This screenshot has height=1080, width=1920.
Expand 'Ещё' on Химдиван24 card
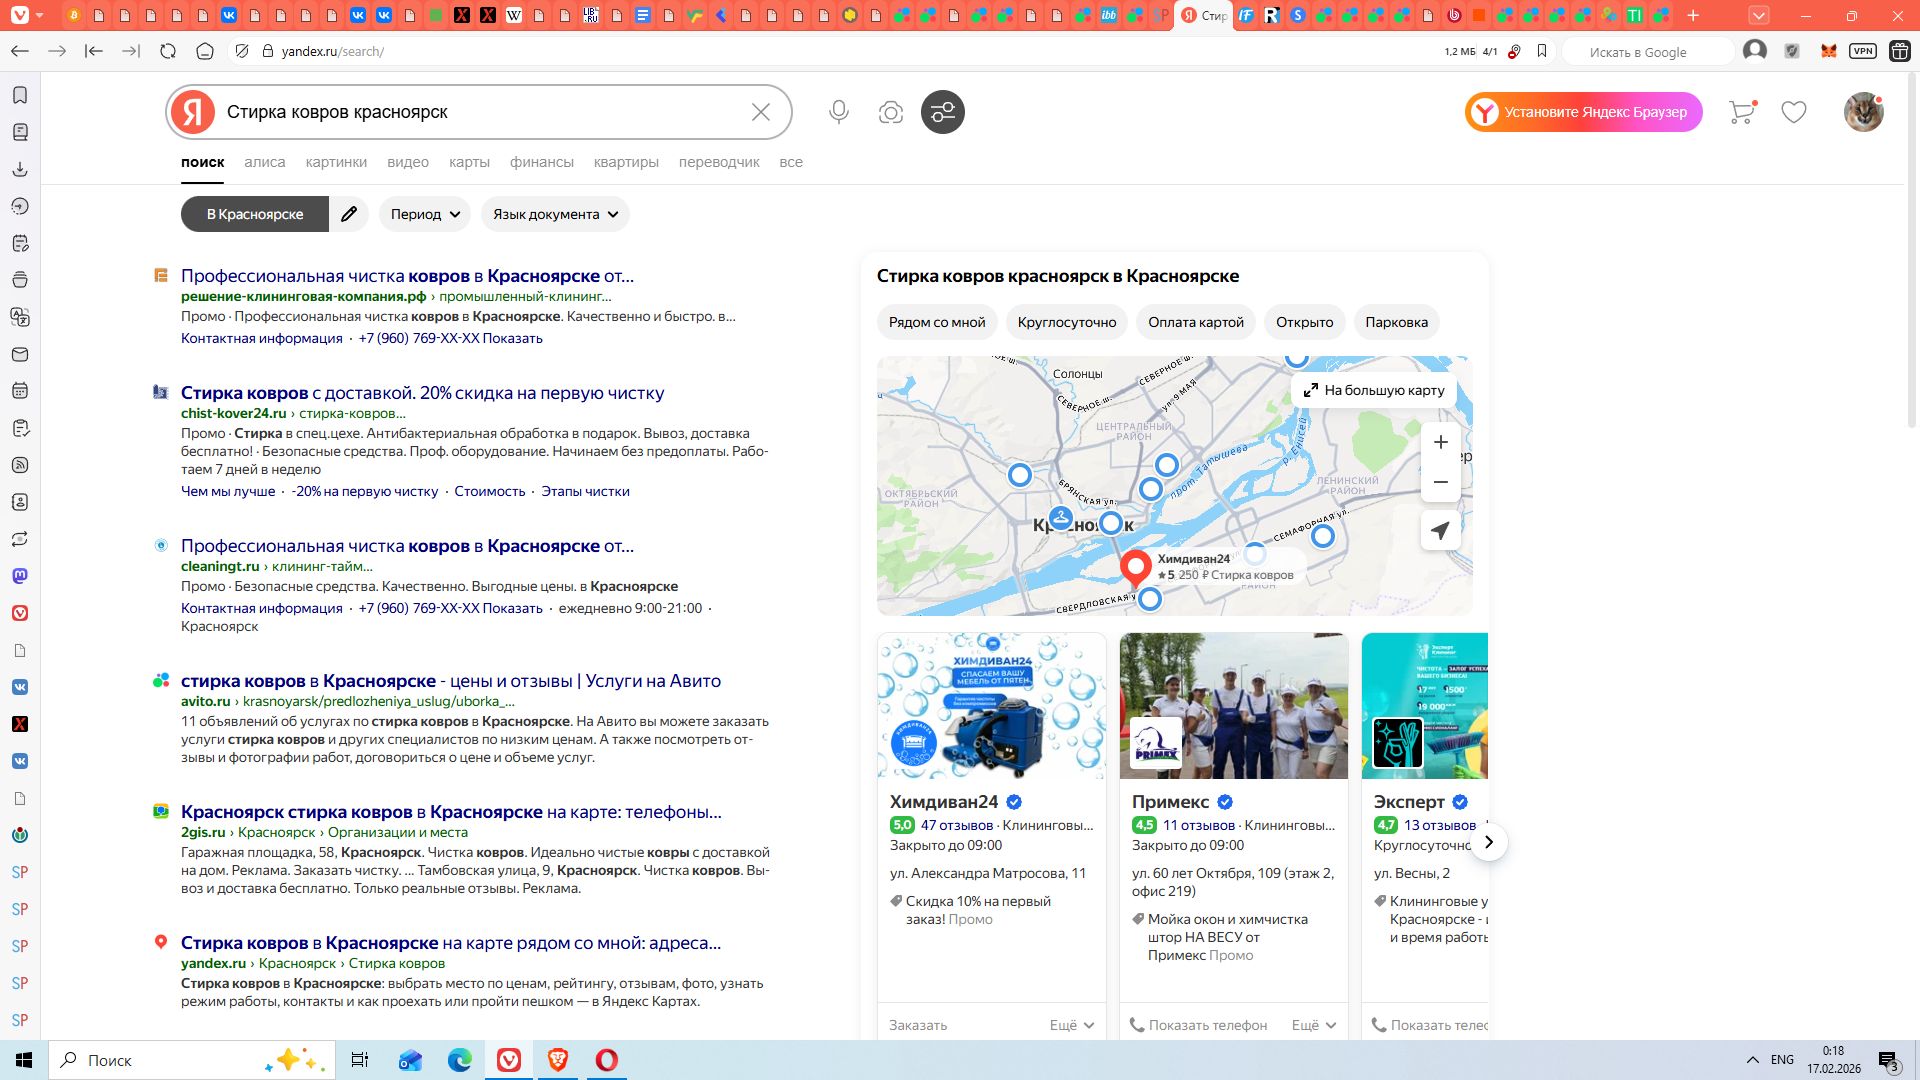coord(1072,1025)
